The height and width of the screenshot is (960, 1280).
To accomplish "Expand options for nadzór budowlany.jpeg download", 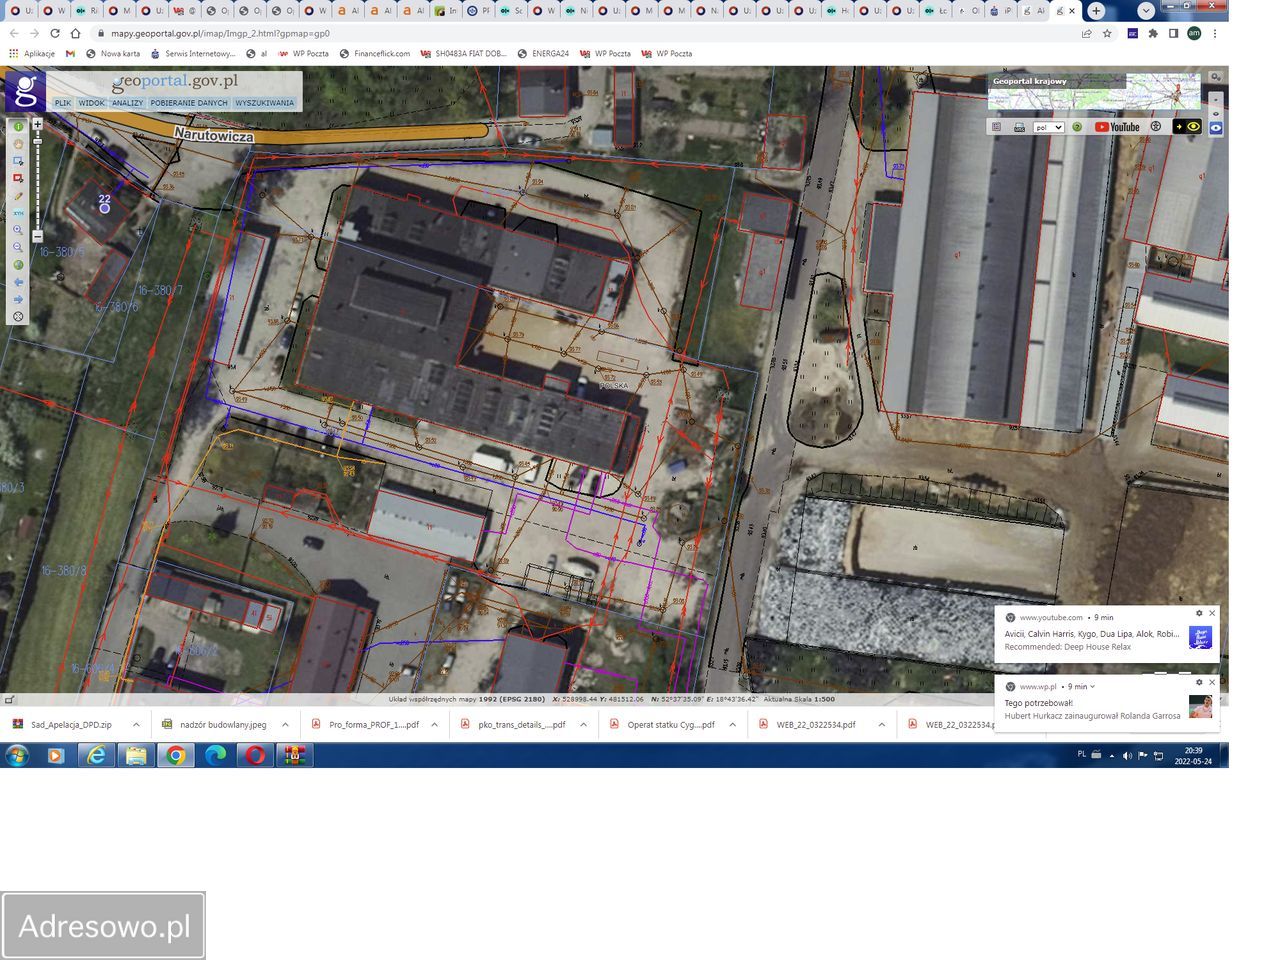I will coord(285,725).
